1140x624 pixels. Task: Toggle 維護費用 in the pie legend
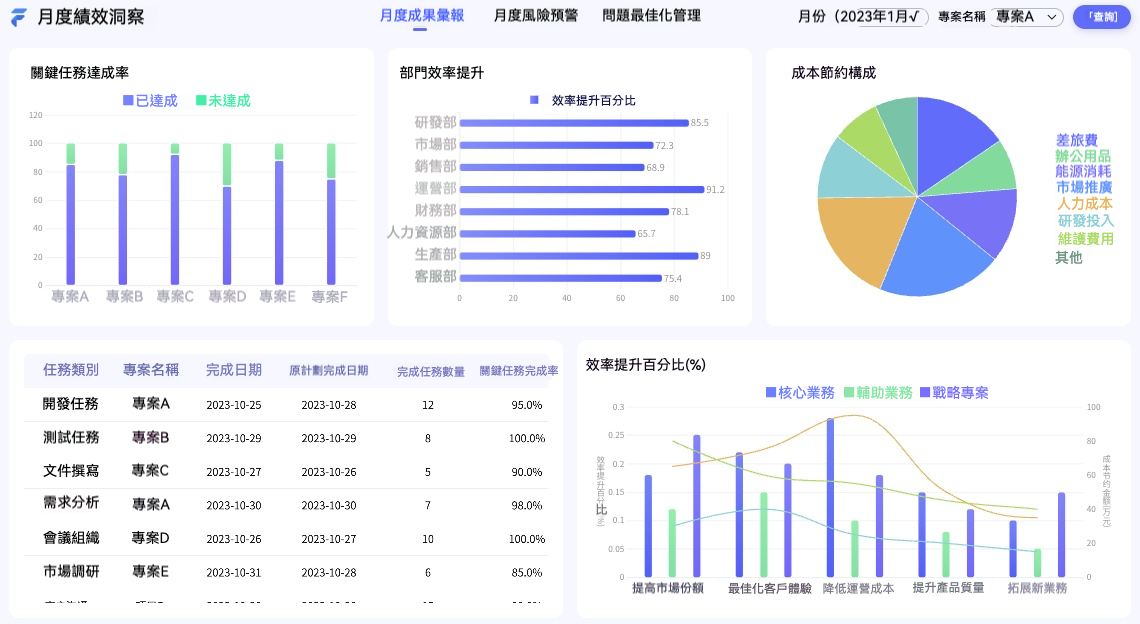[1085, 239]
